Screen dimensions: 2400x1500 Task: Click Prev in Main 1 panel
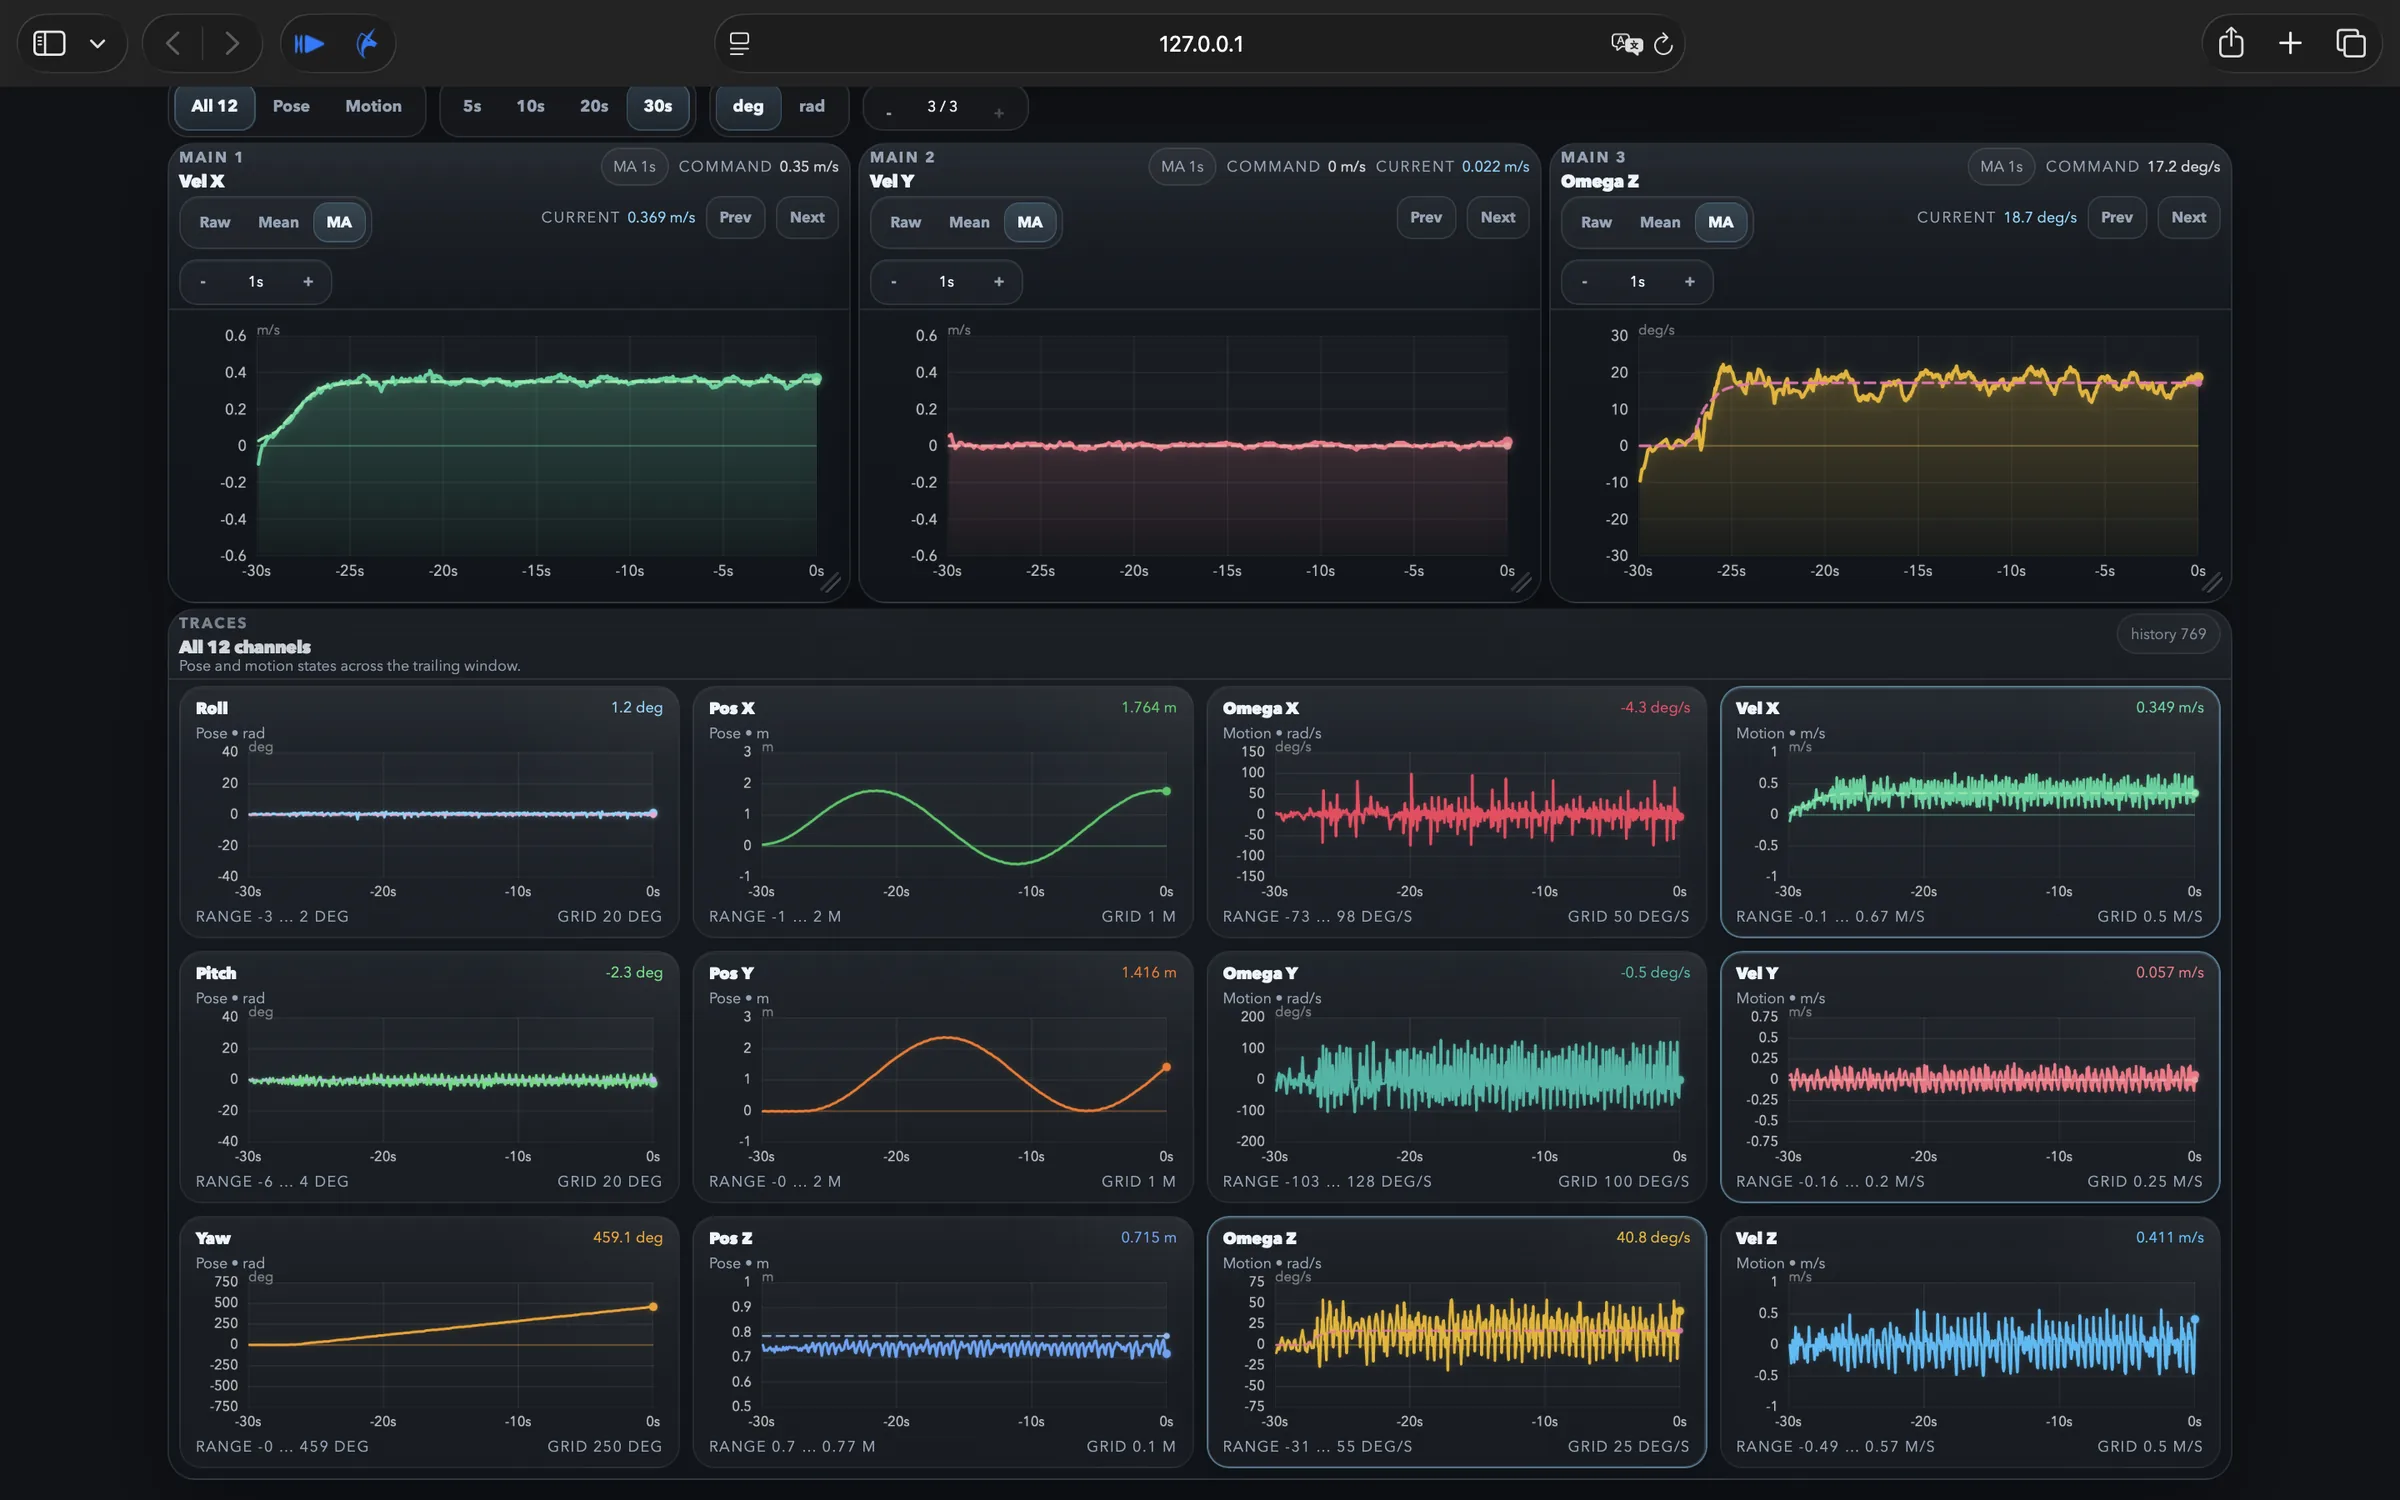(x=735, y=217)
